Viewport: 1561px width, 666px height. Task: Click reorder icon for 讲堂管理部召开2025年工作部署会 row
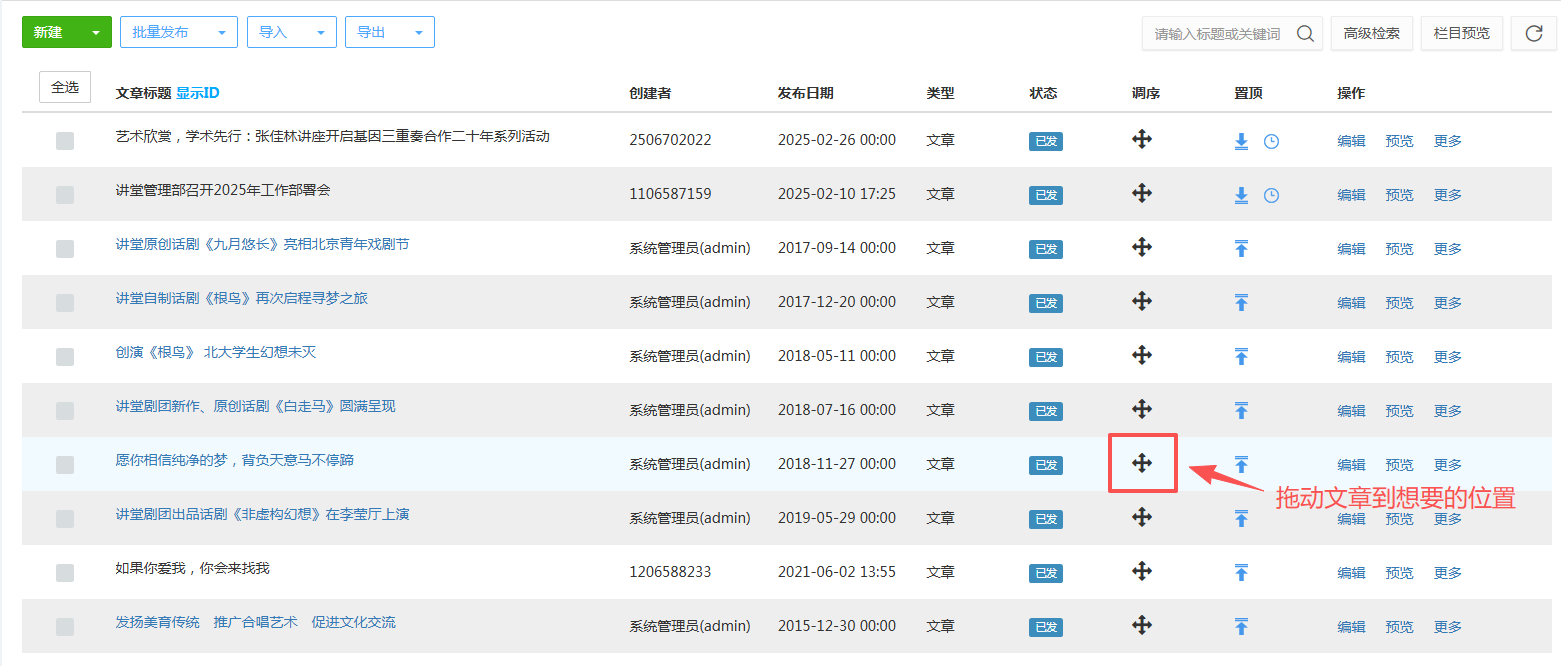click(1142, 193)
